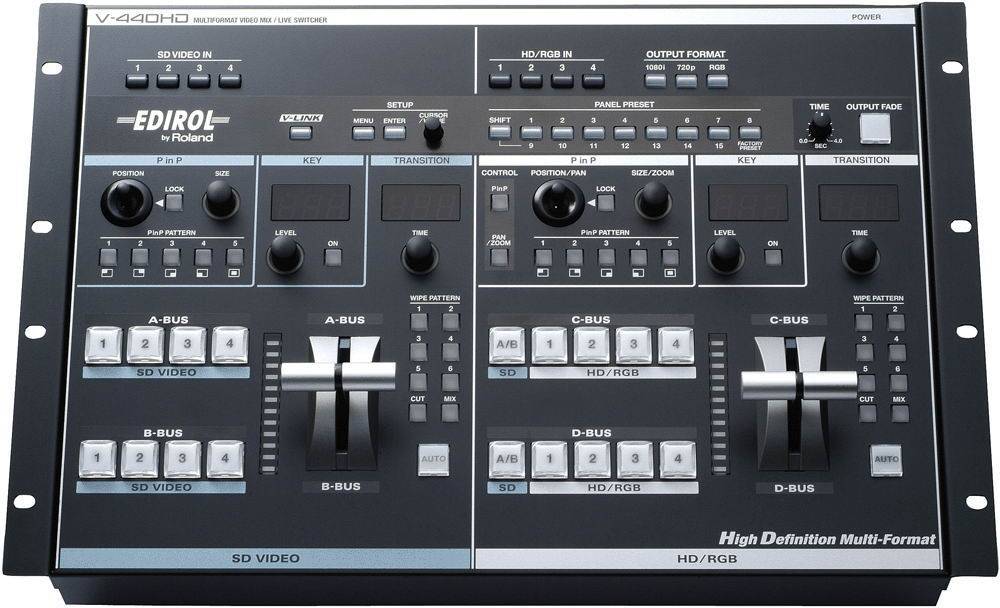Toggle the CONTROL PAN/ZOOM button
This screenshot has width=1000, height=608.
pos(499,257)
